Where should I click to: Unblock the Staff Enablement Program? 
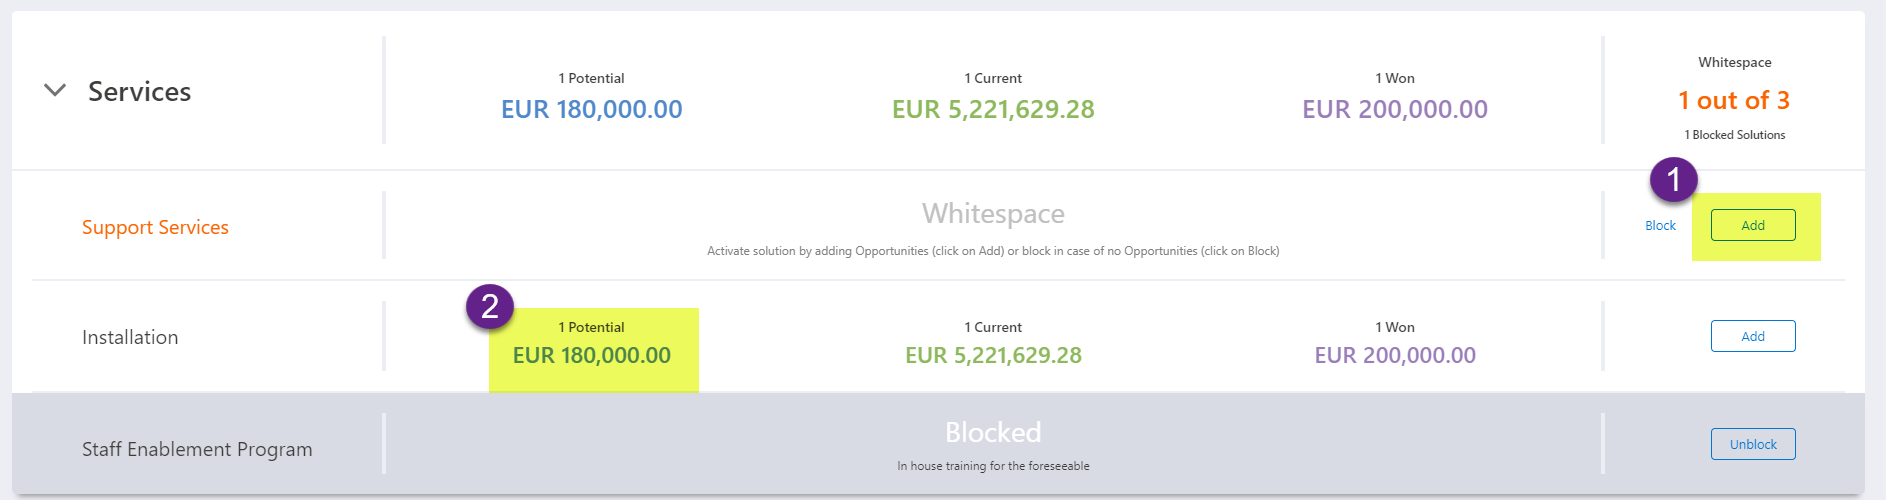1752,444
